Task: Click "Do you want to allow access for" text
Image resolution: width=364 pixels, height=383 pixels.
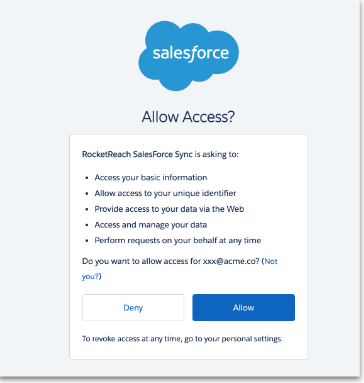Action: point(141,261)
